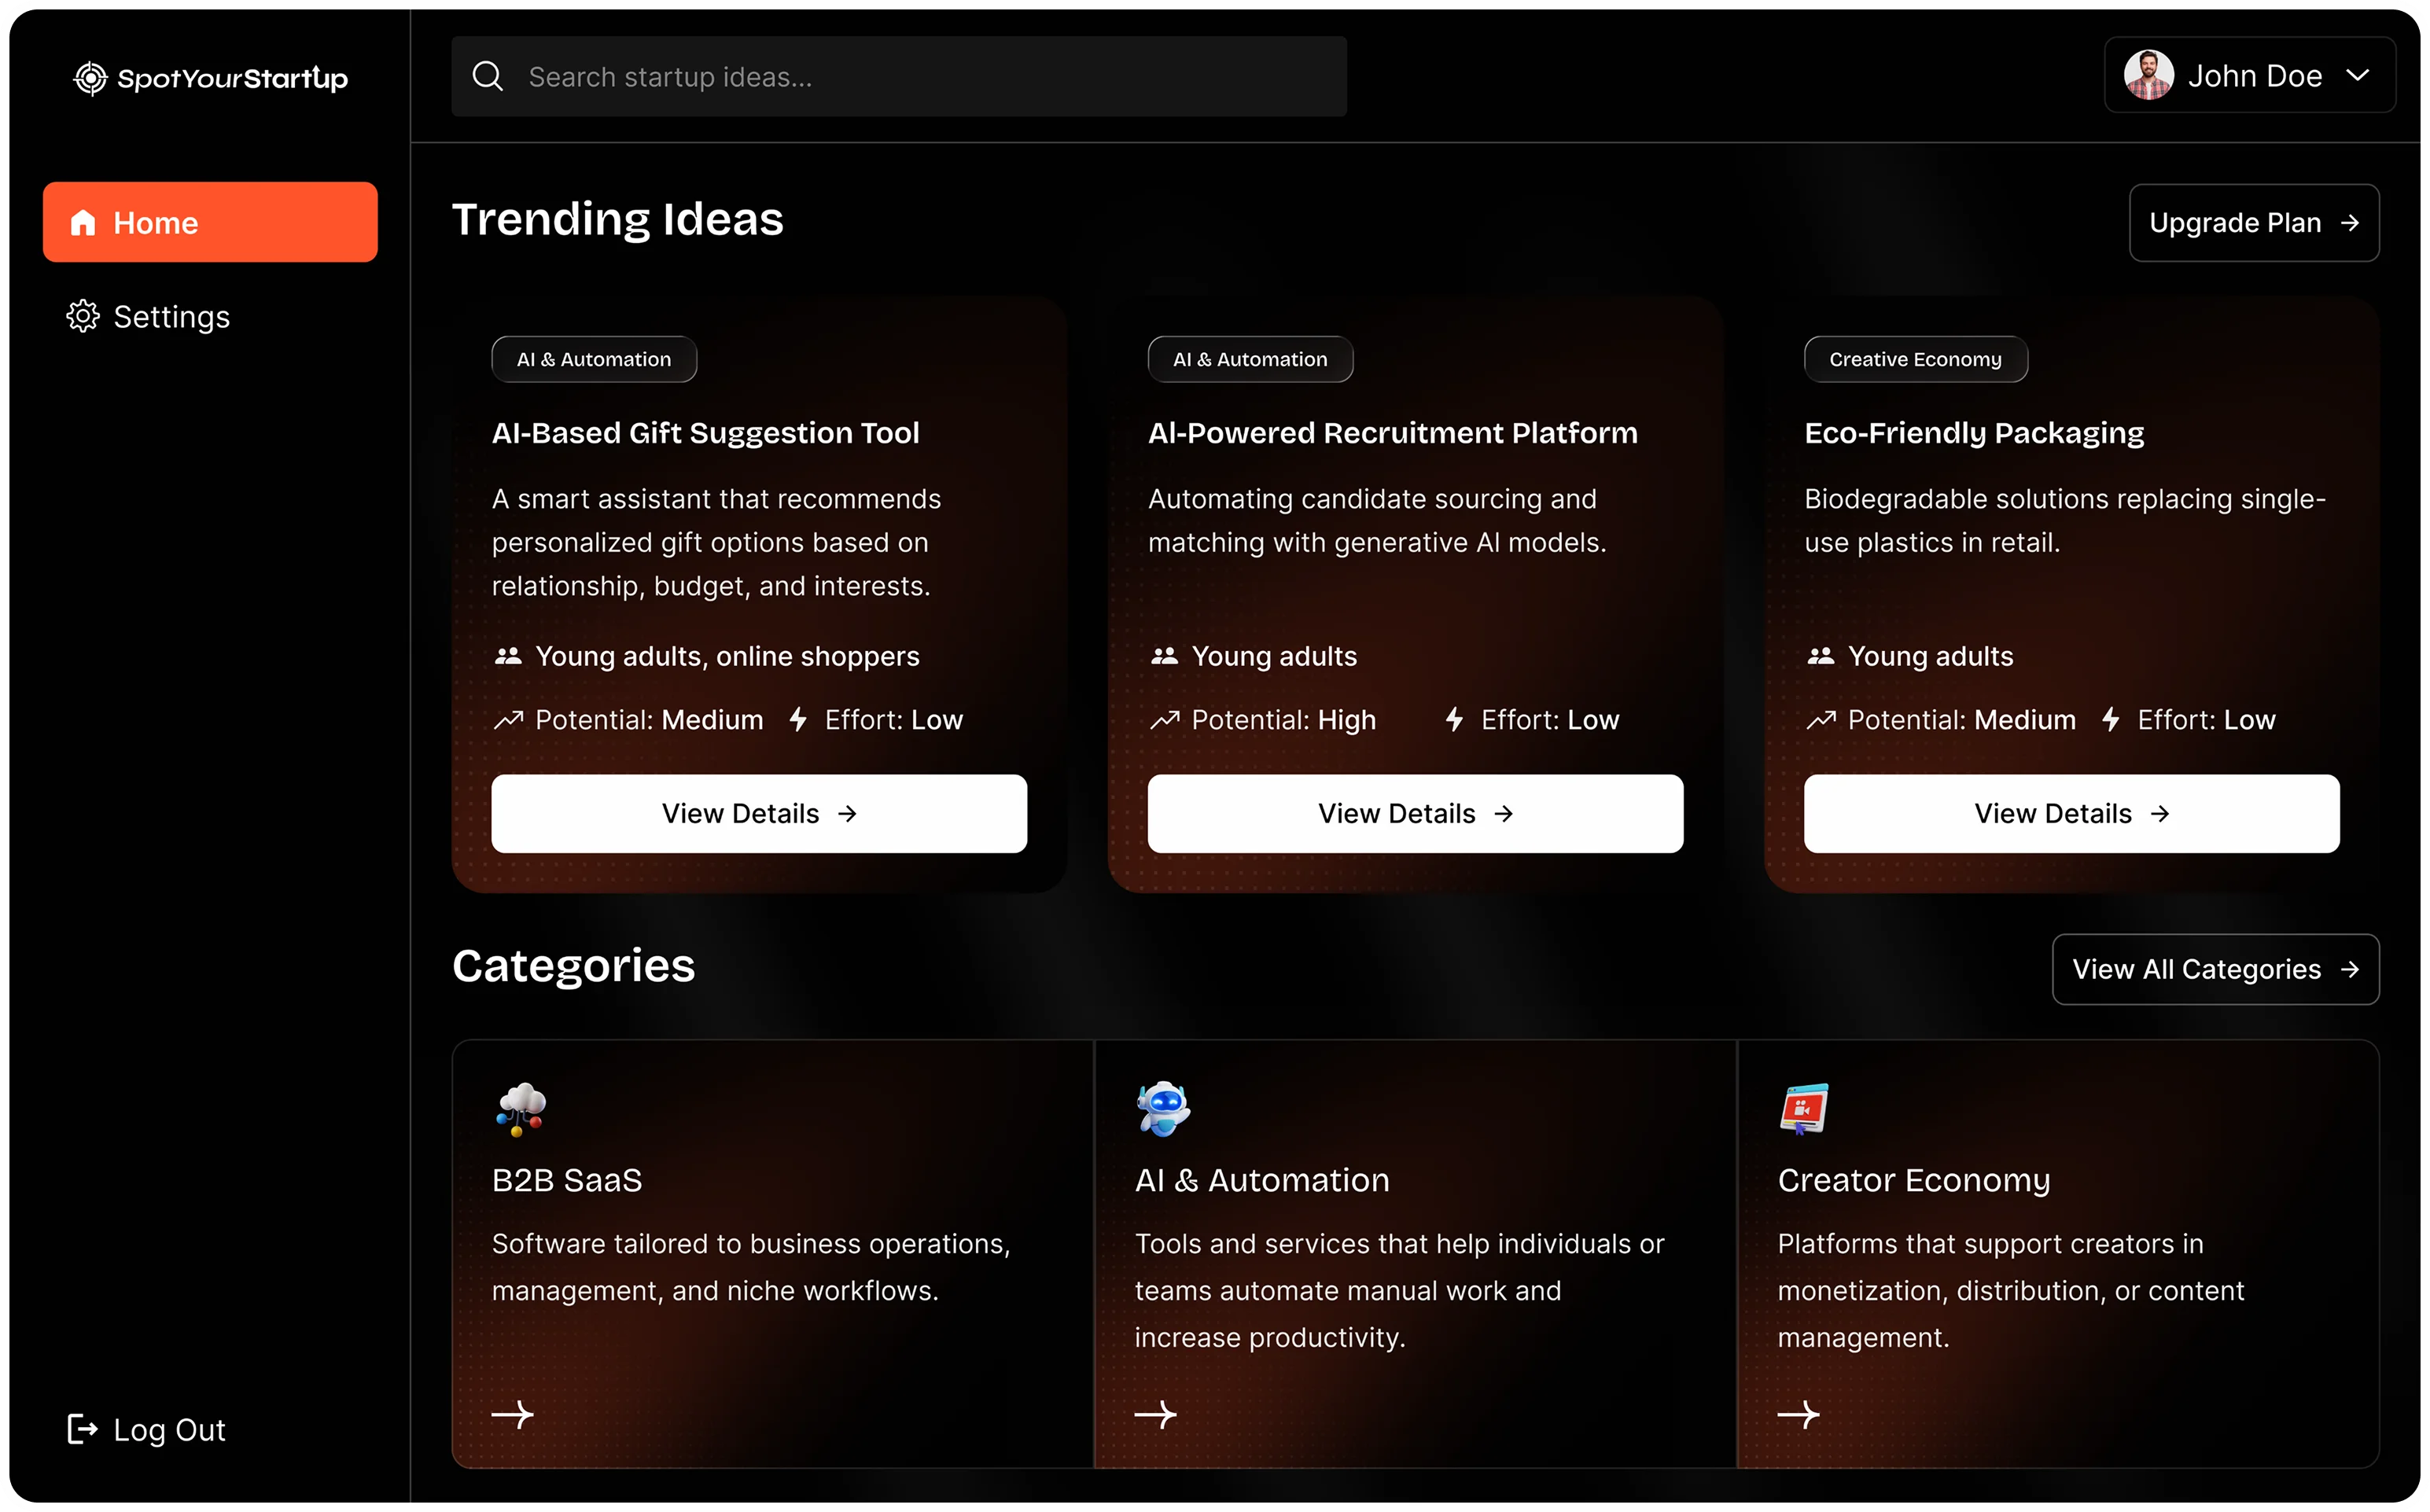2430x1512 pixels.
Task: Click the robot icon on AI & Automation card
Action: [x=1162, y=1108]
